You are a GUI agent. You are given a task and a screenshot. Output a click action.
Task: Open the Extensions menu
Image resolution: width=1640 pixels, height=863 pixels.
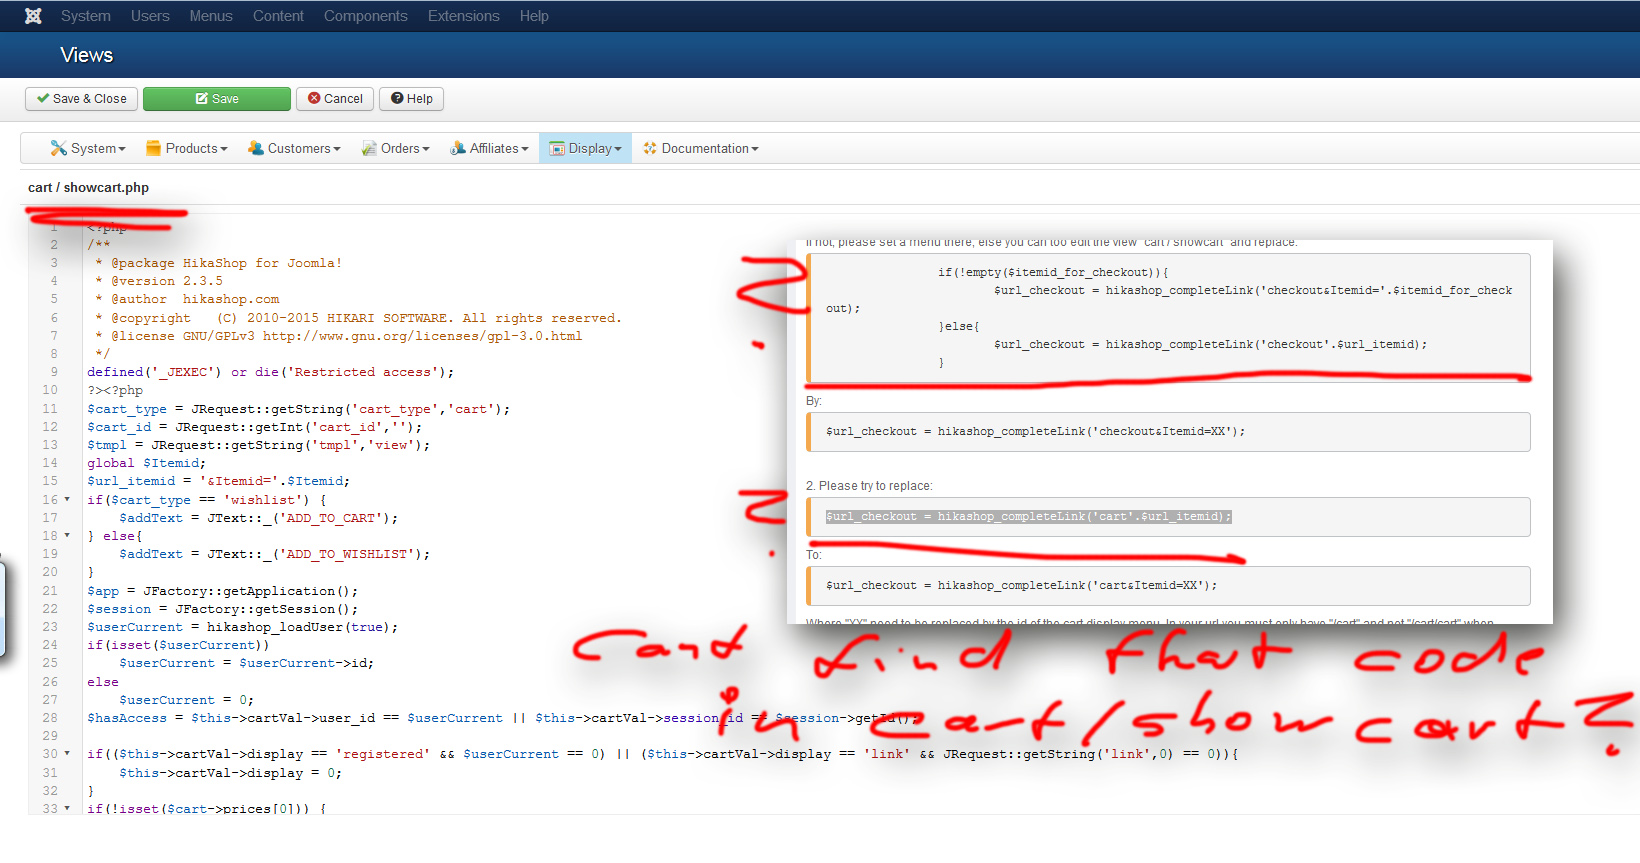coord(463,16)
